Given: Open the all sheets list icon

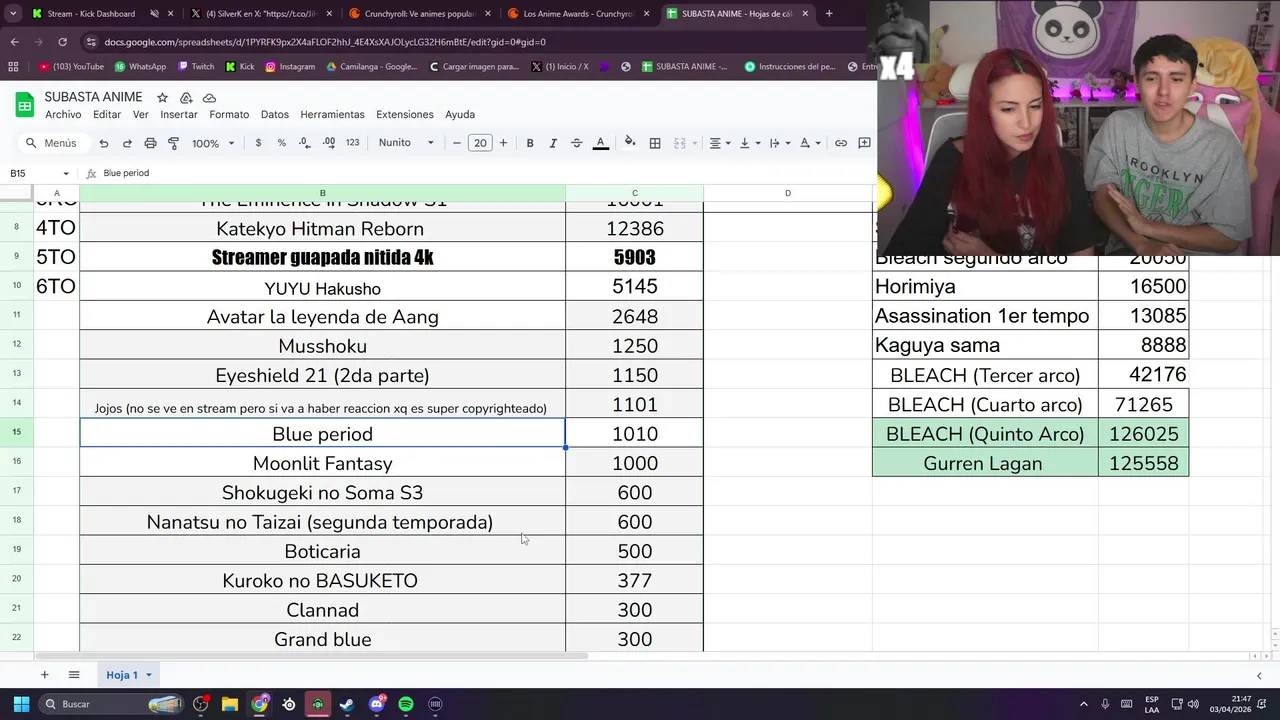Looking at the screenshot, I should tap(74, 675).
